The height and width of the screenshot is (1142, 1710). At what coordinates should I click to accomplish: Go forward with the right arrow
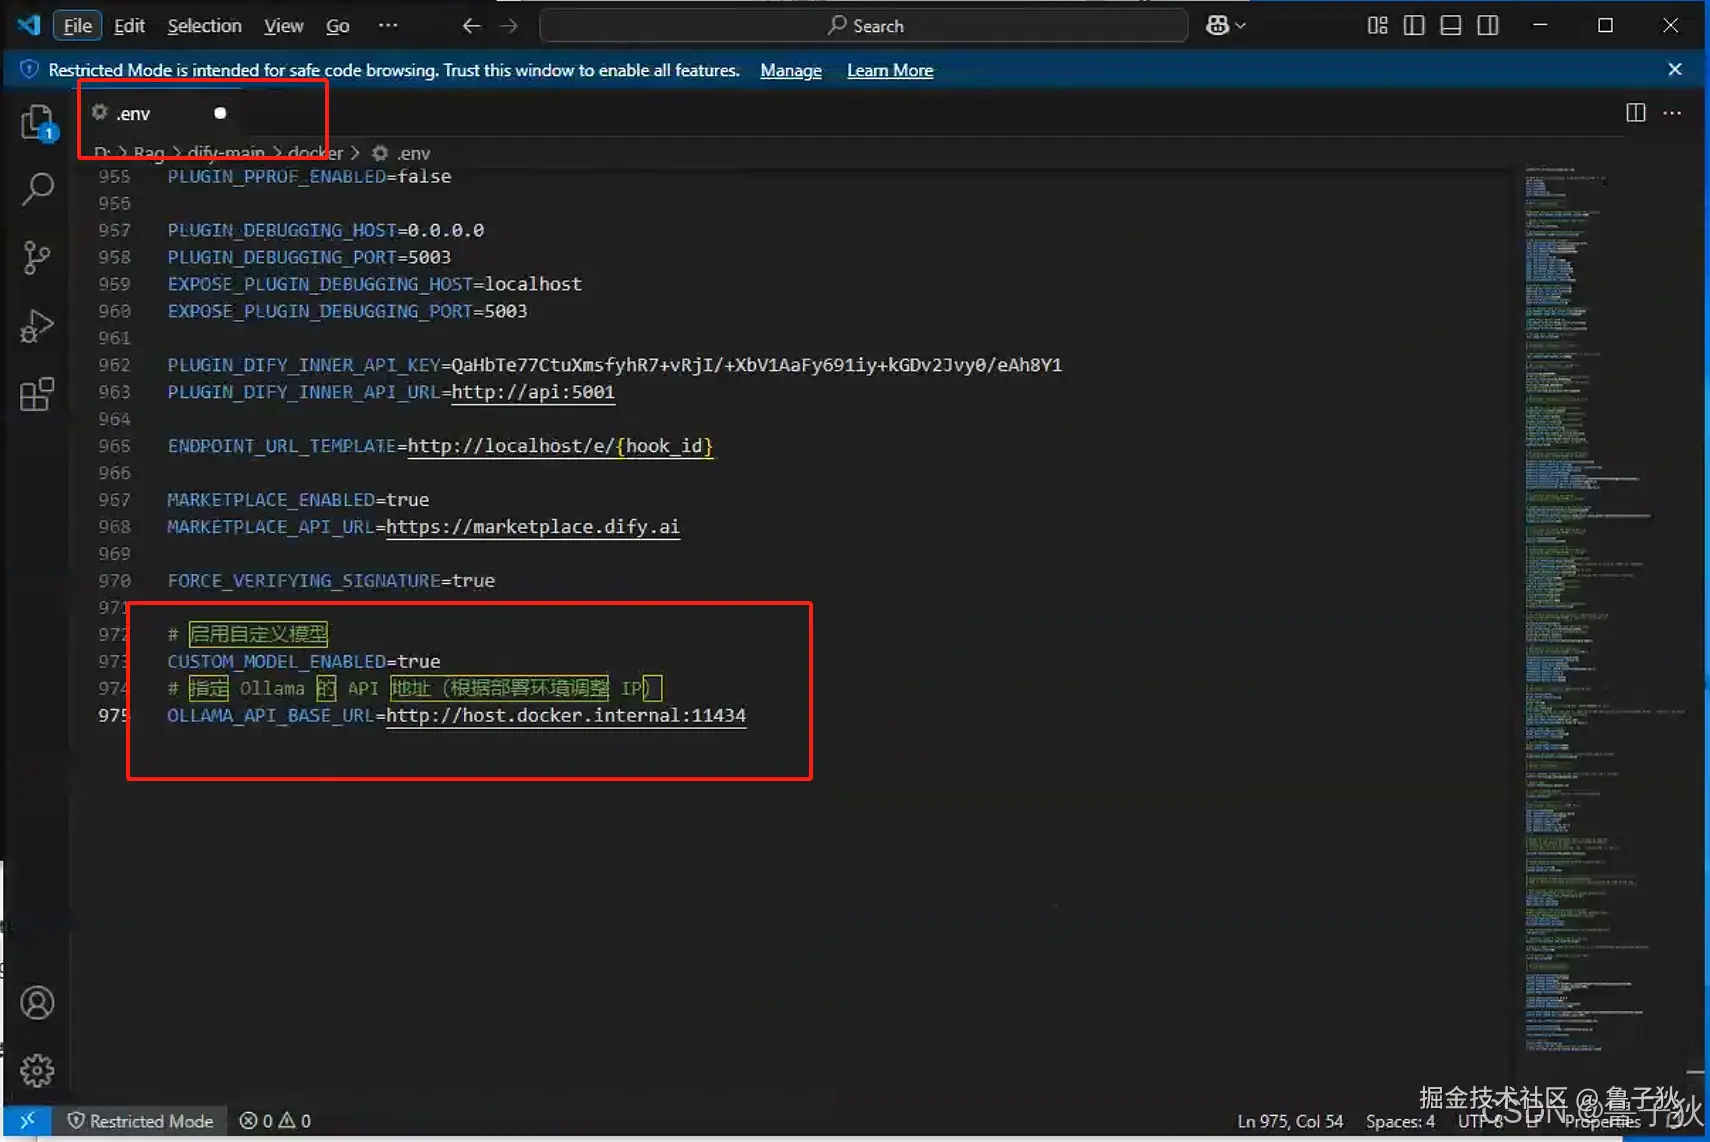509,26
